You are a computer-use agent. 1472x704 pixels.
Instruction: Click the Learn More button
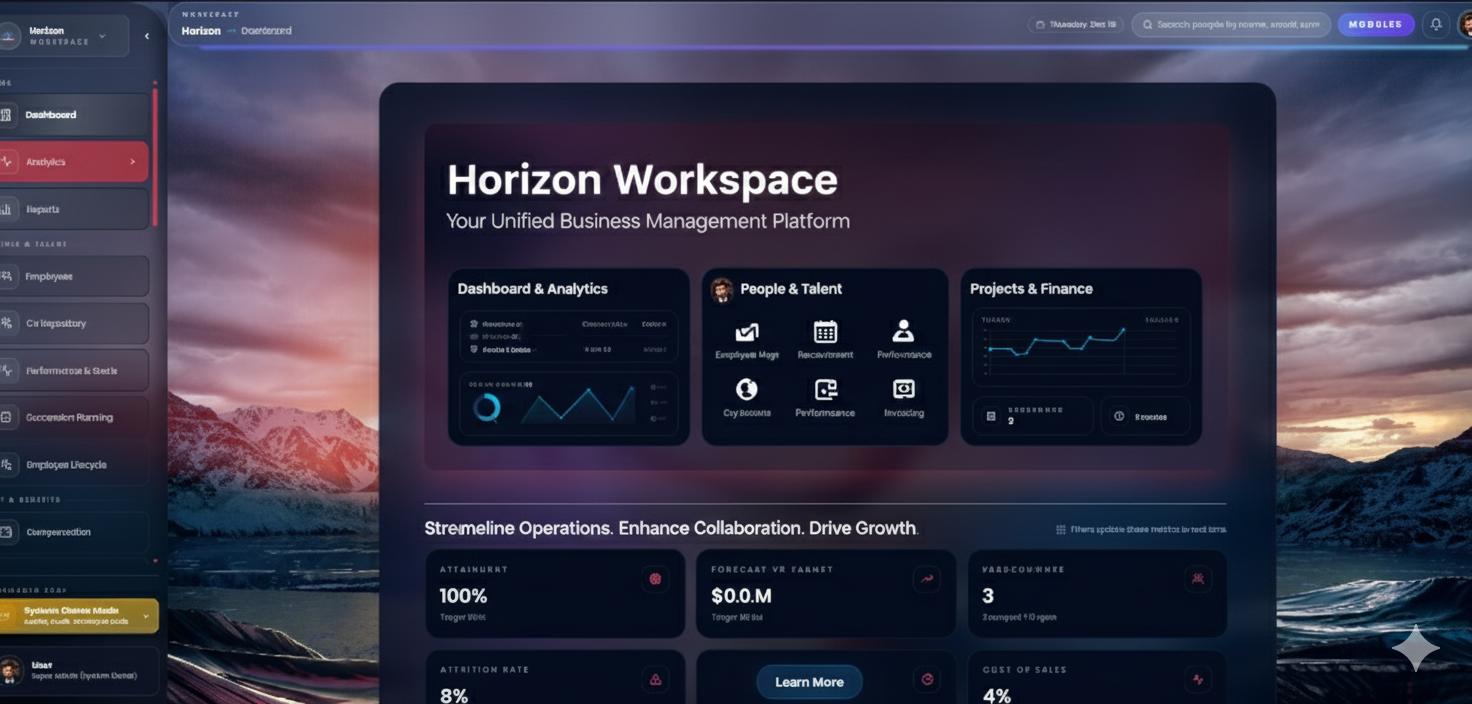809,682
